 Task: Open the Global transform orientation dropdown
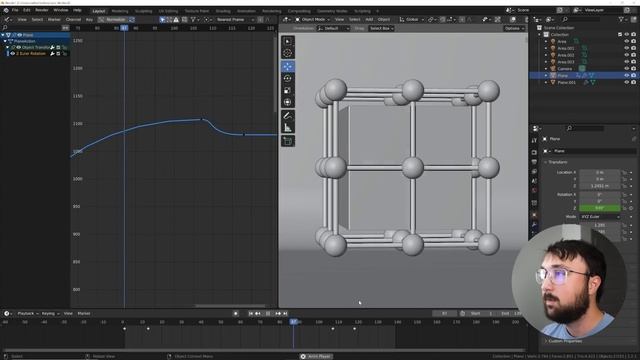pyautogui.click(x=411, y=20)
